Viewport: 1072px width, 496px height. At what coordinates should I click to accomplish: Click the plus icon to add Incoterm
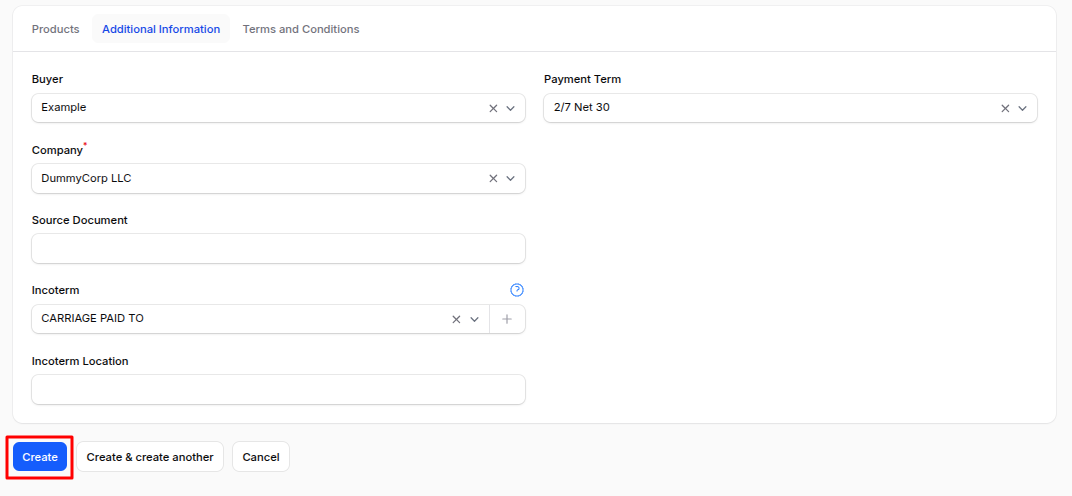click(507, 319)
